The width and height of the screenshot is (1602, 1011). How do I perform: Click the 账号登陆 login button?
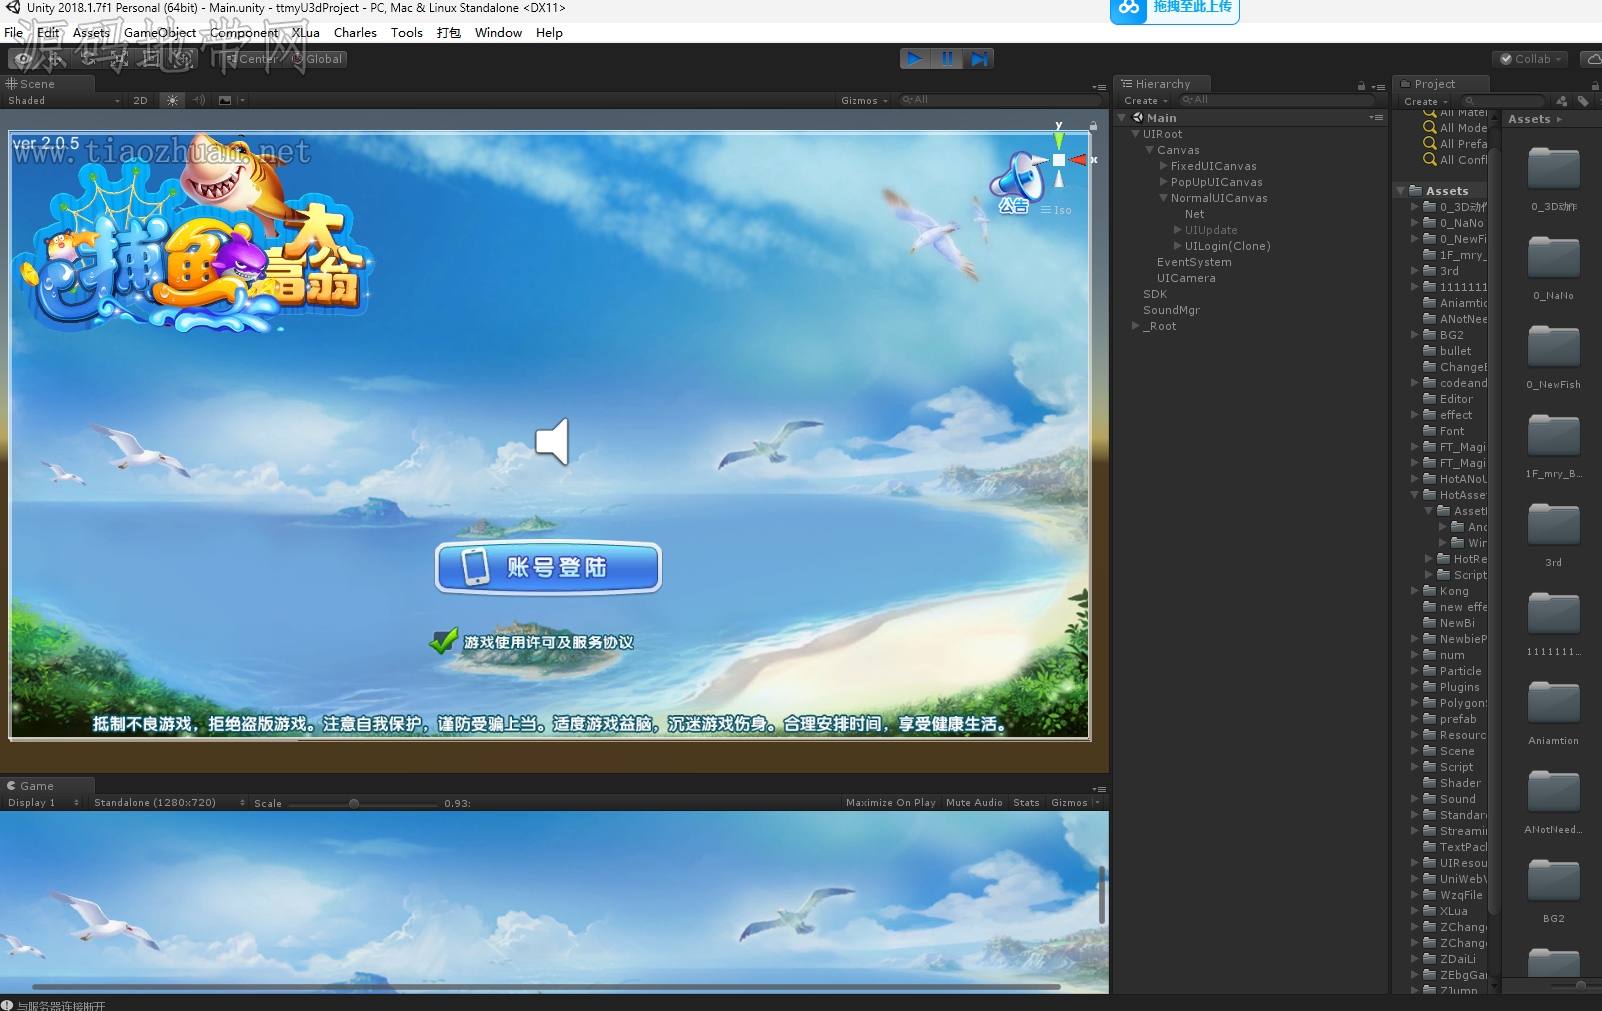[x=548, y=568]
